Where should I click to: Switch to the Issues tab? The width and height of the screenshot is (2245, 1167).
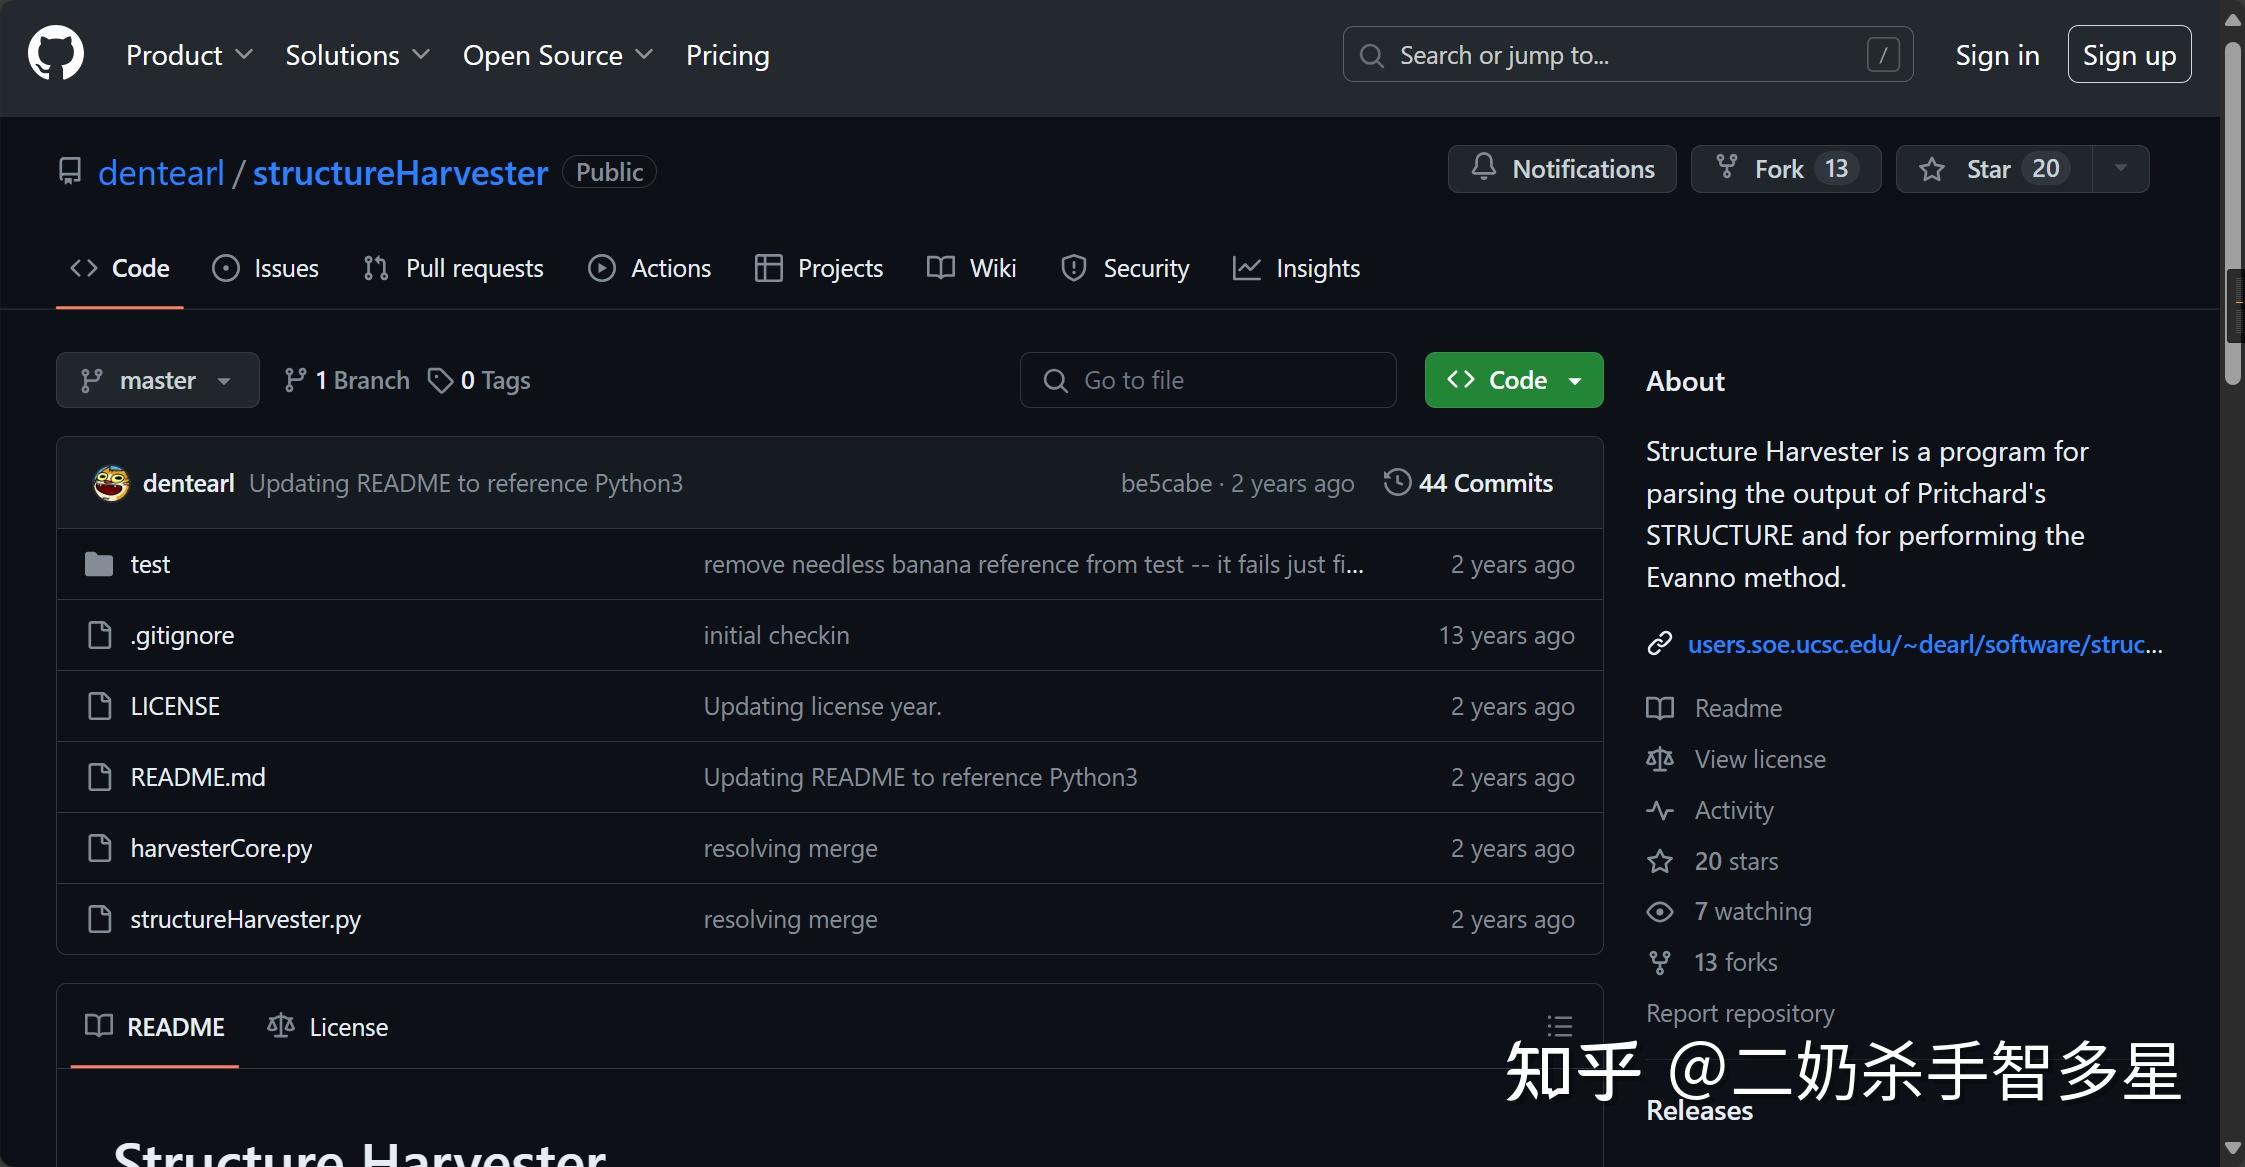(x=265, y=268)
